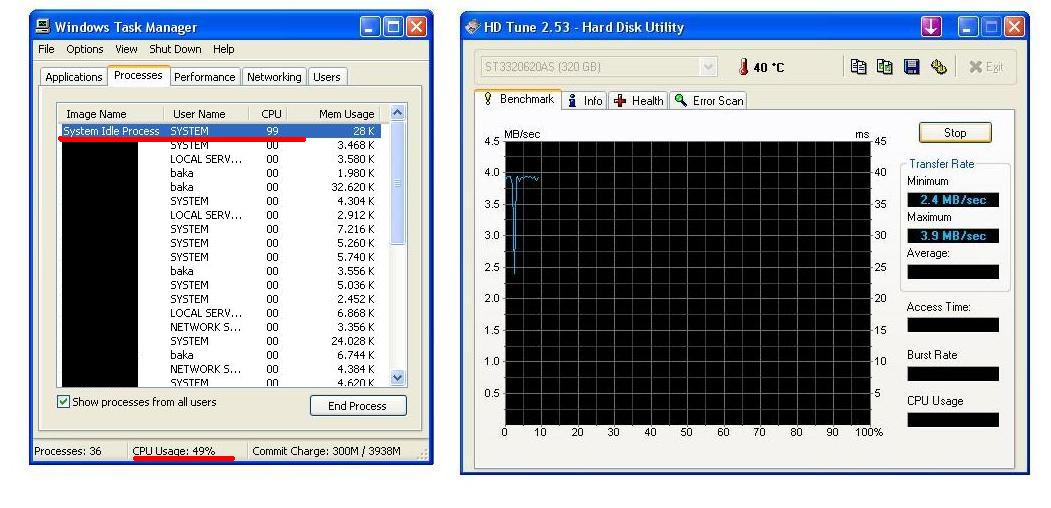
Task: Click HD Tune app icon in title bar
Action: coord(473,27)
